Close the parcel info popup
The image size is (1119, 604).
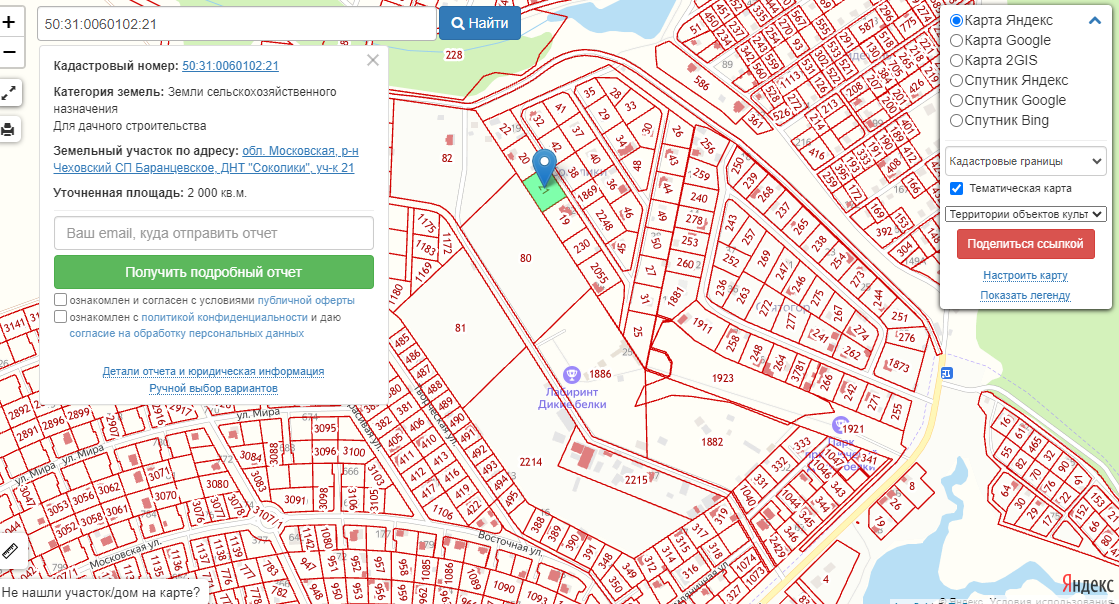point(373,60)
